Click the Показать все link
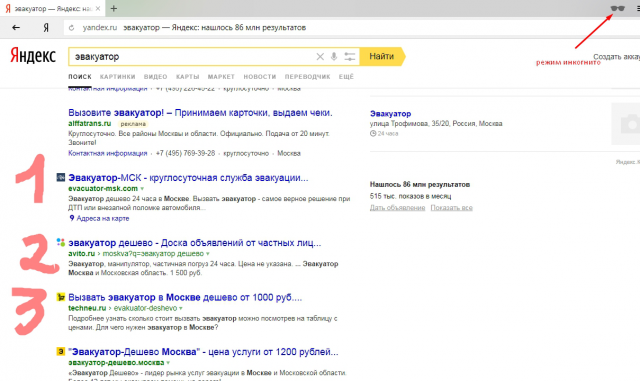The image size is (640, 381). (x=451, y=207)
